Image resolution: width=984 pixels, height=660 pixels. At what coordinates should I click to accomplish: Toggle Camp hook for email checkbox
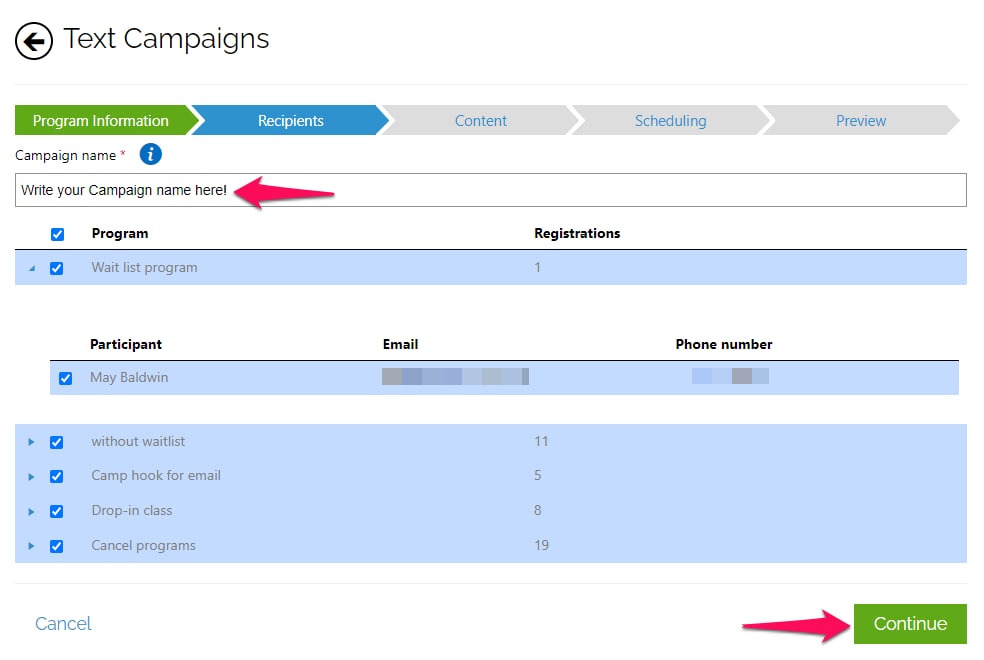pos(57,476)
